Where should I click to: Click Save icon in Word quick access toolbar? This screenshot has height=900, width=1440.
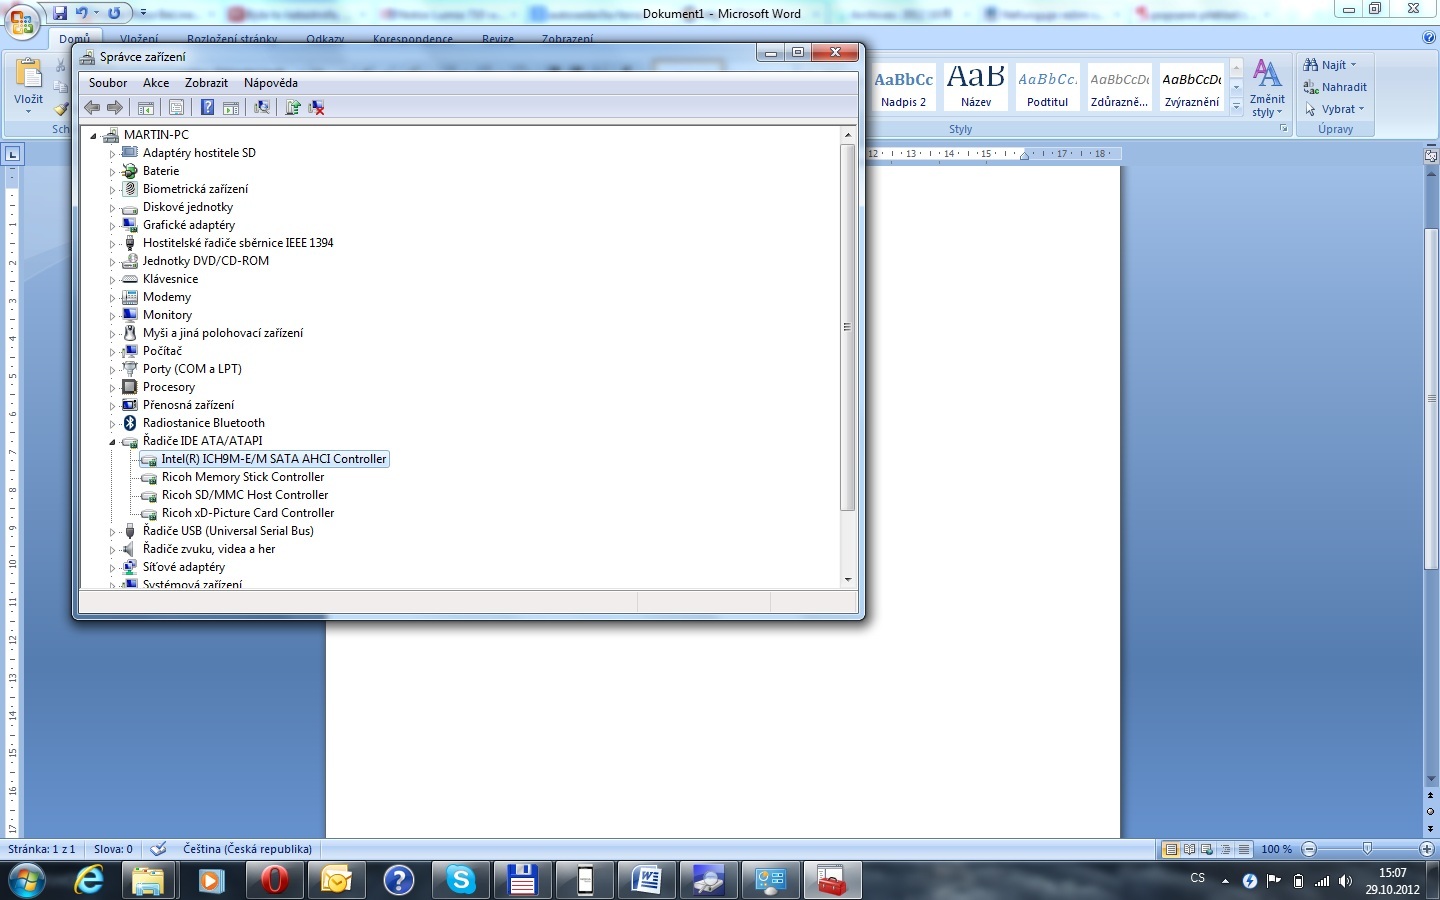pos(60,13)
